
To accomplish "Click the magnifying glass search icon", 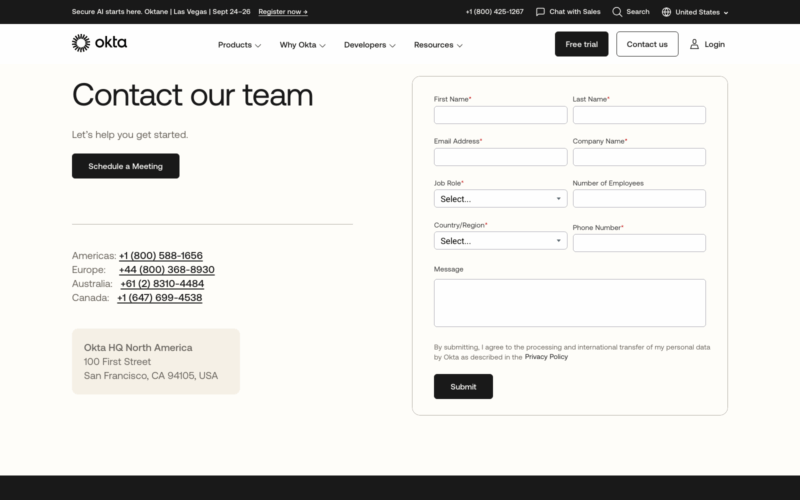I will [x=617, y=12].
